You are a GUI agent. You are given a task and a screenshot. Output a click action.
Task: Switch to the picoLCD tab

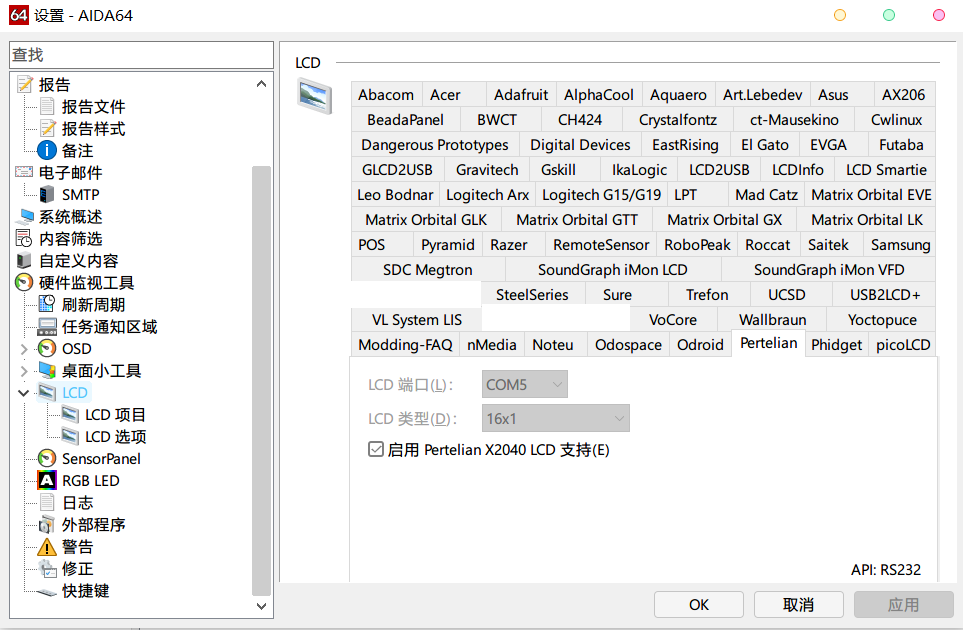pos(902,345)
